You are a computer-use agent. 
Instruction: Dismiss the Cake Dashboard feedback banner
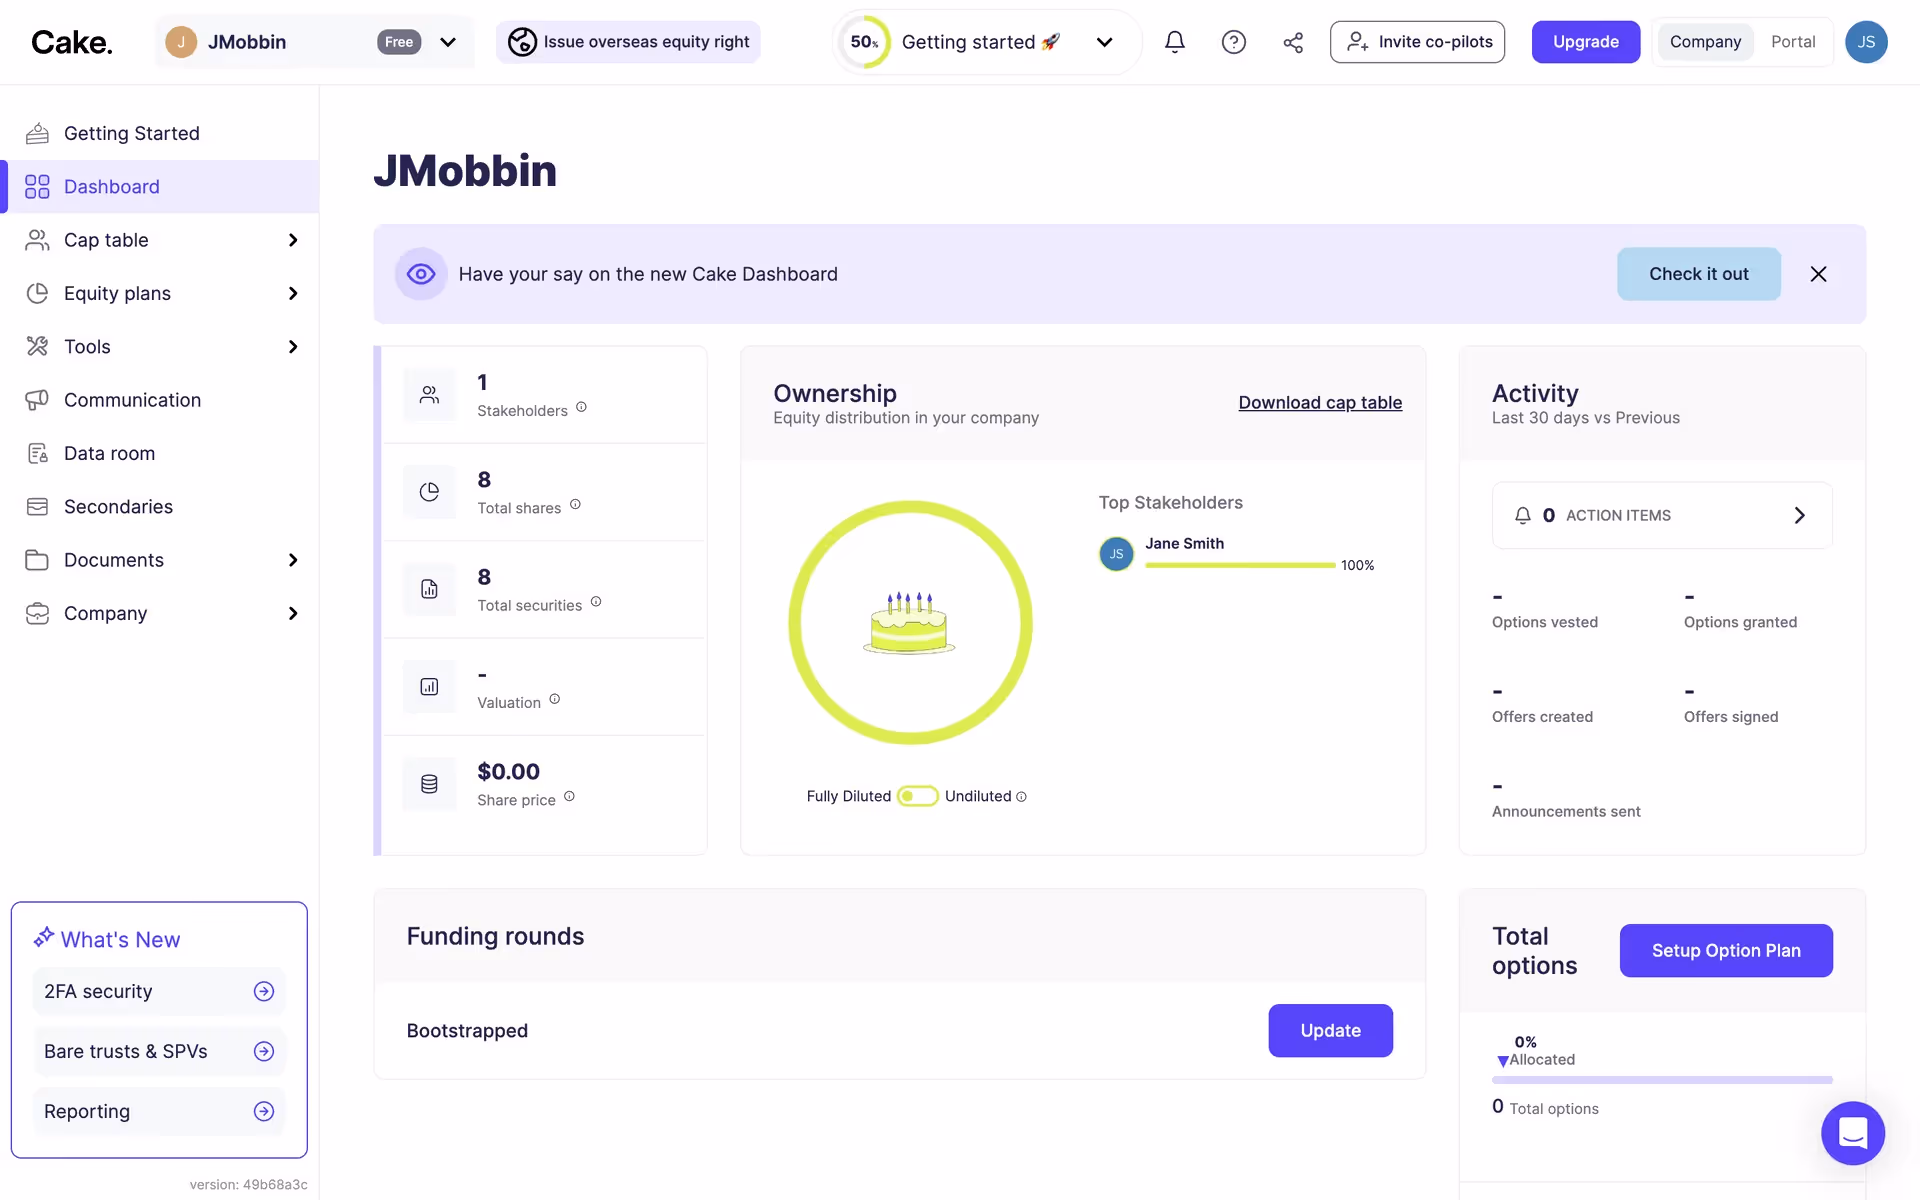tap(1818, 274)
